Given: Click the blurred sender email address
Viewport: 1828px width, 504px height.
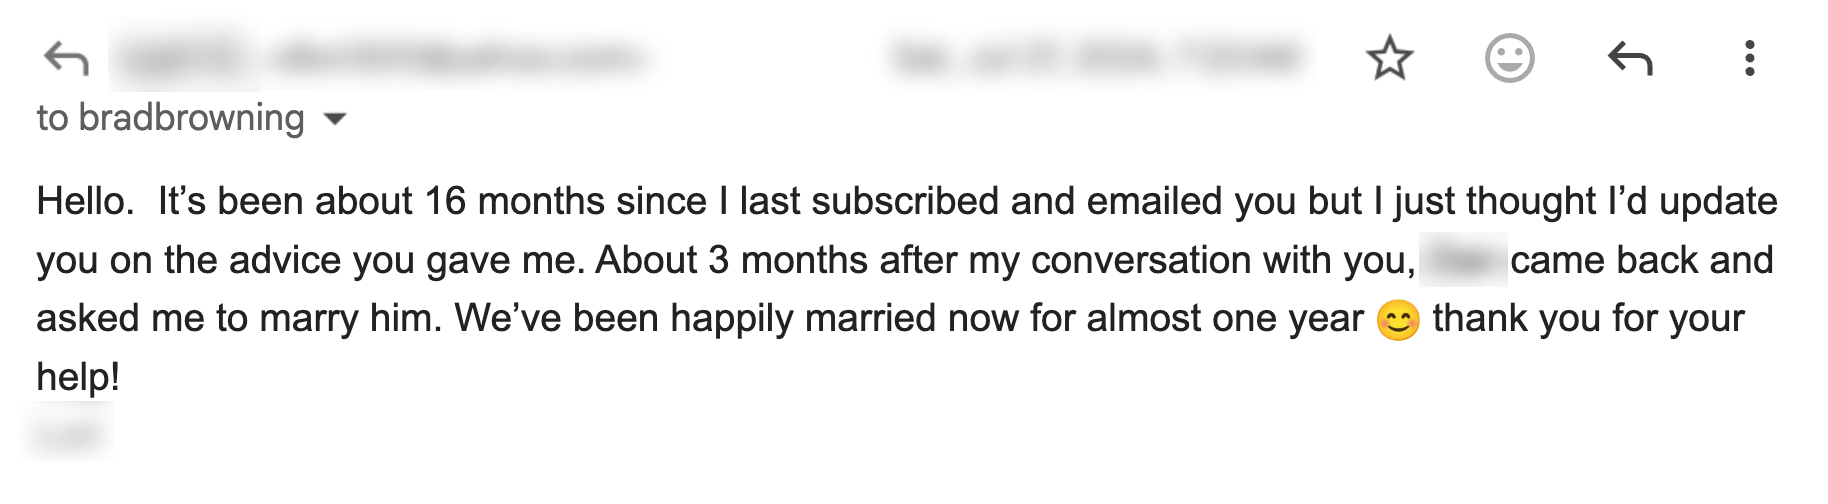Looking at the screenshot, I should [x=458, y=57].
